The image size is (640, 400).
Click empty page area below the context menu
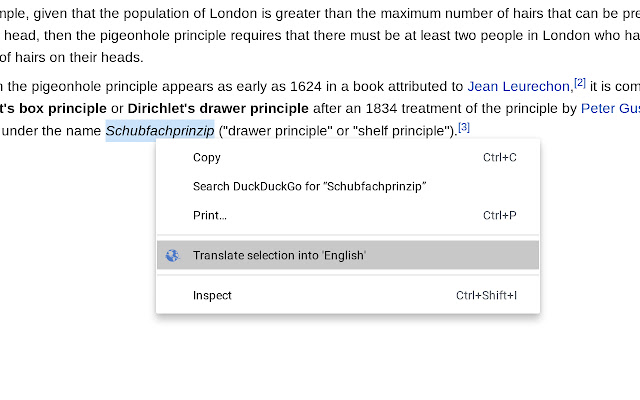click(x=320, y=360)
